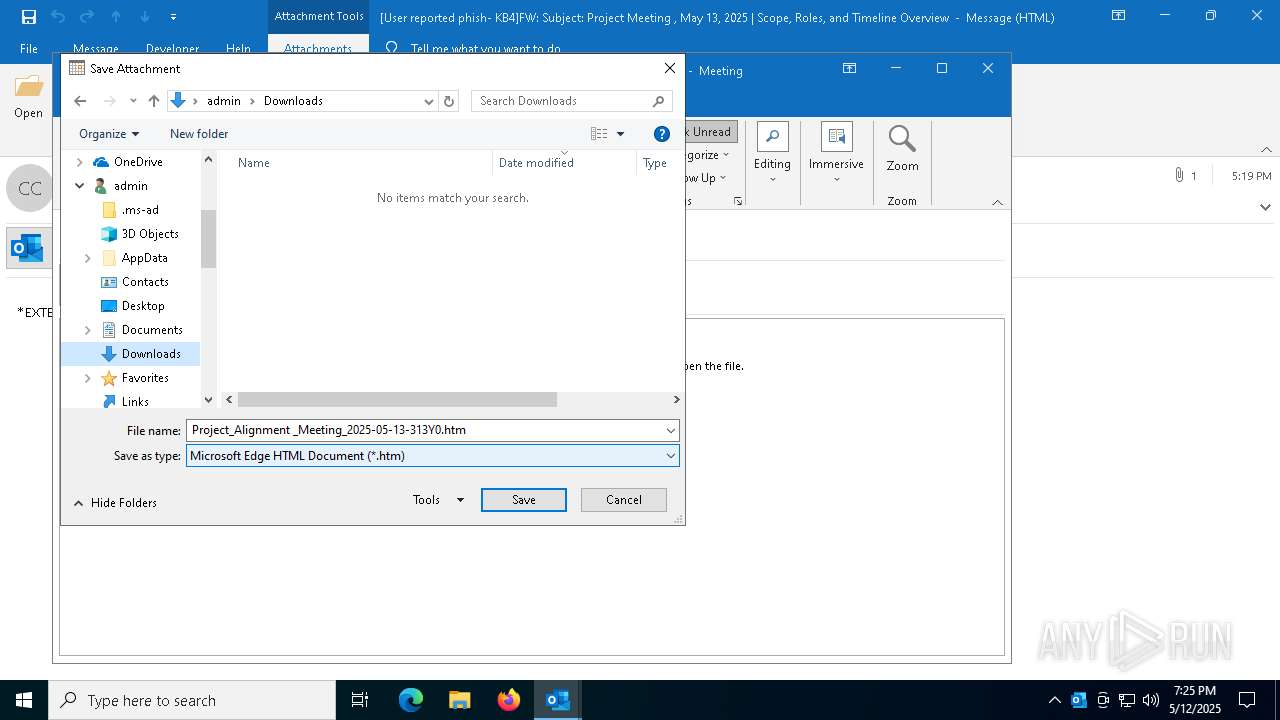Open the File tab in Outlook

tap(29, 49)
